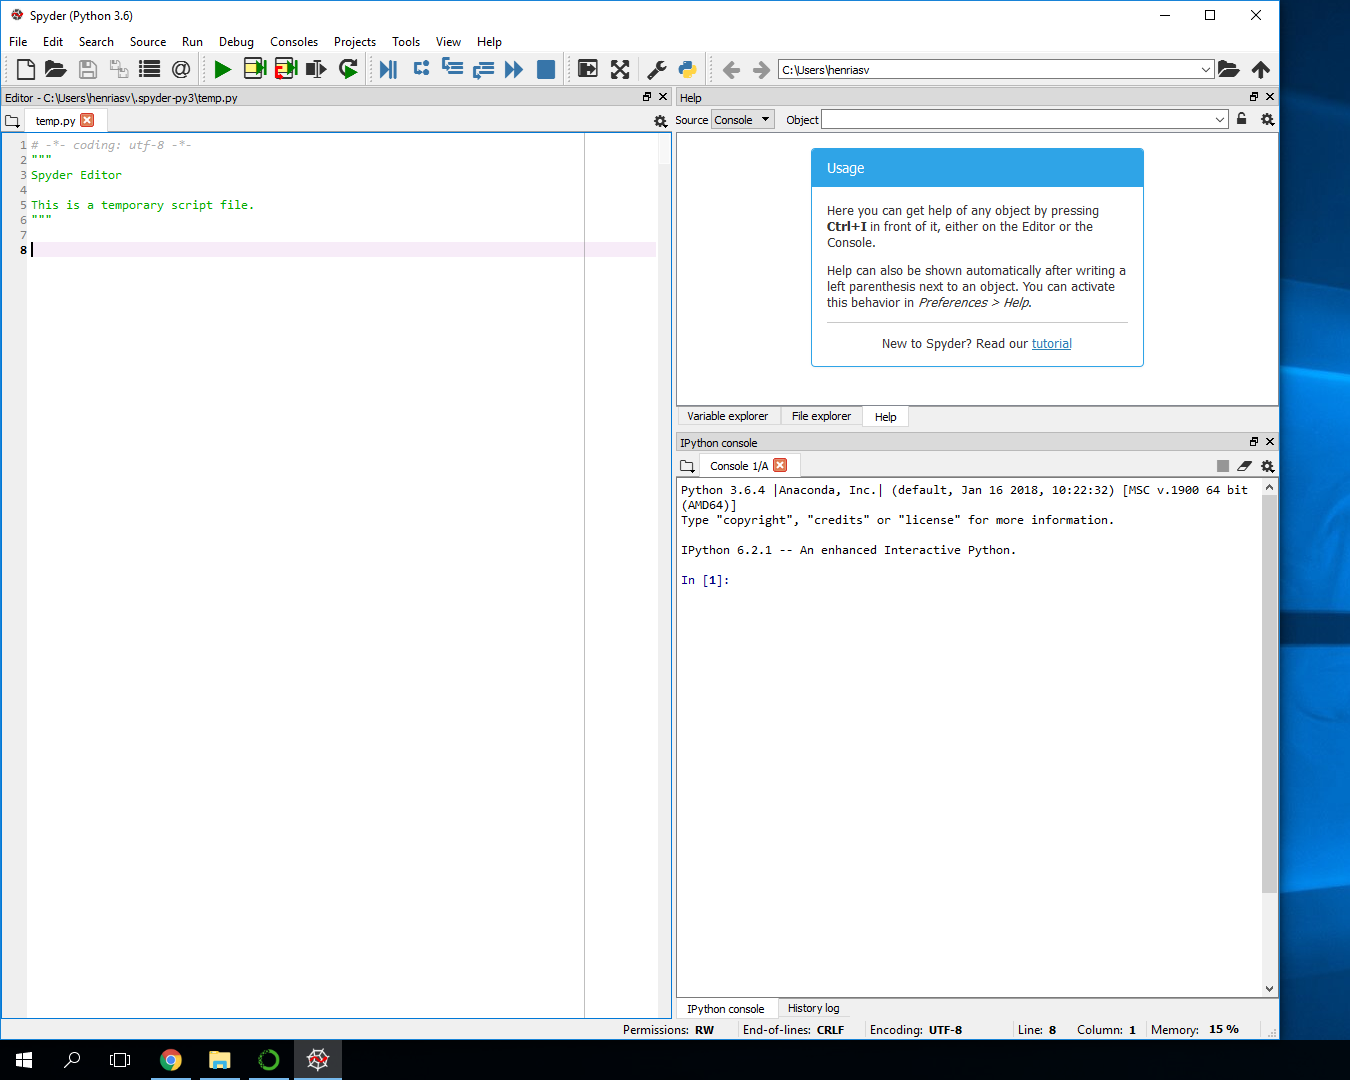Viewport: 1350px width, 1080px height.
Task: Re-run the last script icon
Action: click(348, 69)
